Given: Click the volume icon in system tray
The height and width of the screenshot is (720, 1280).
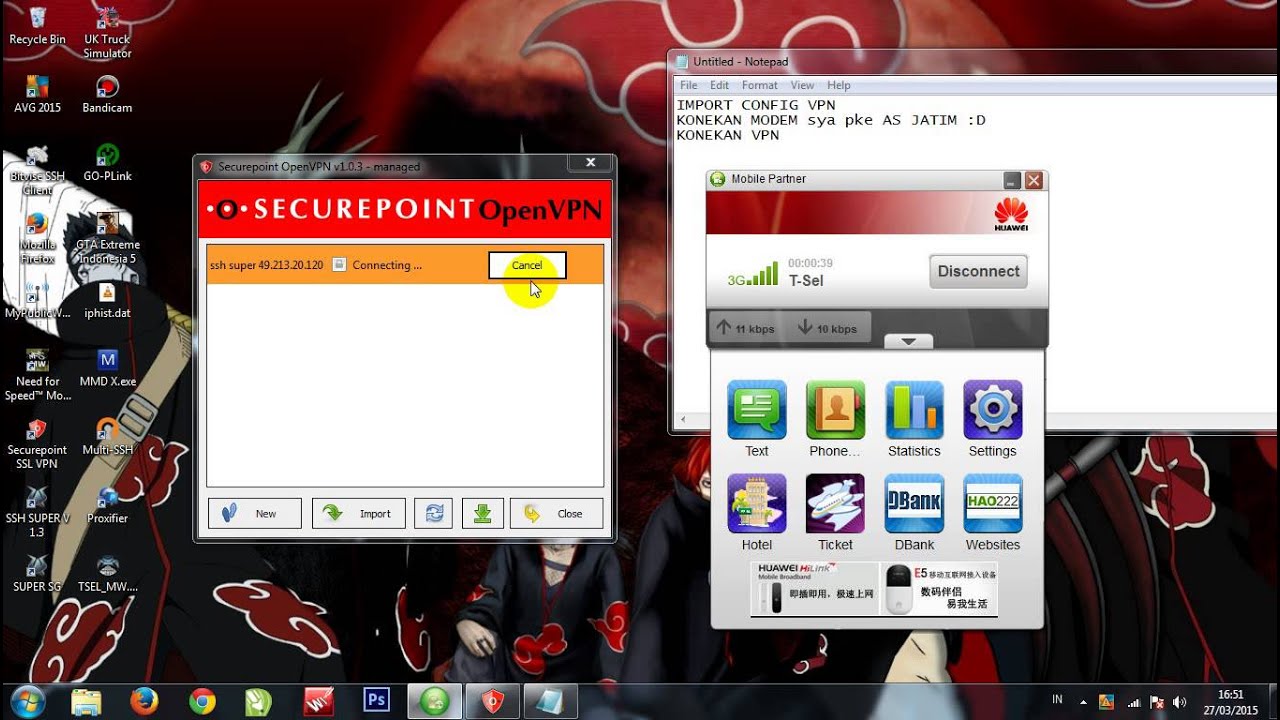Looking at the screenshot, I should click(1179, 702).
